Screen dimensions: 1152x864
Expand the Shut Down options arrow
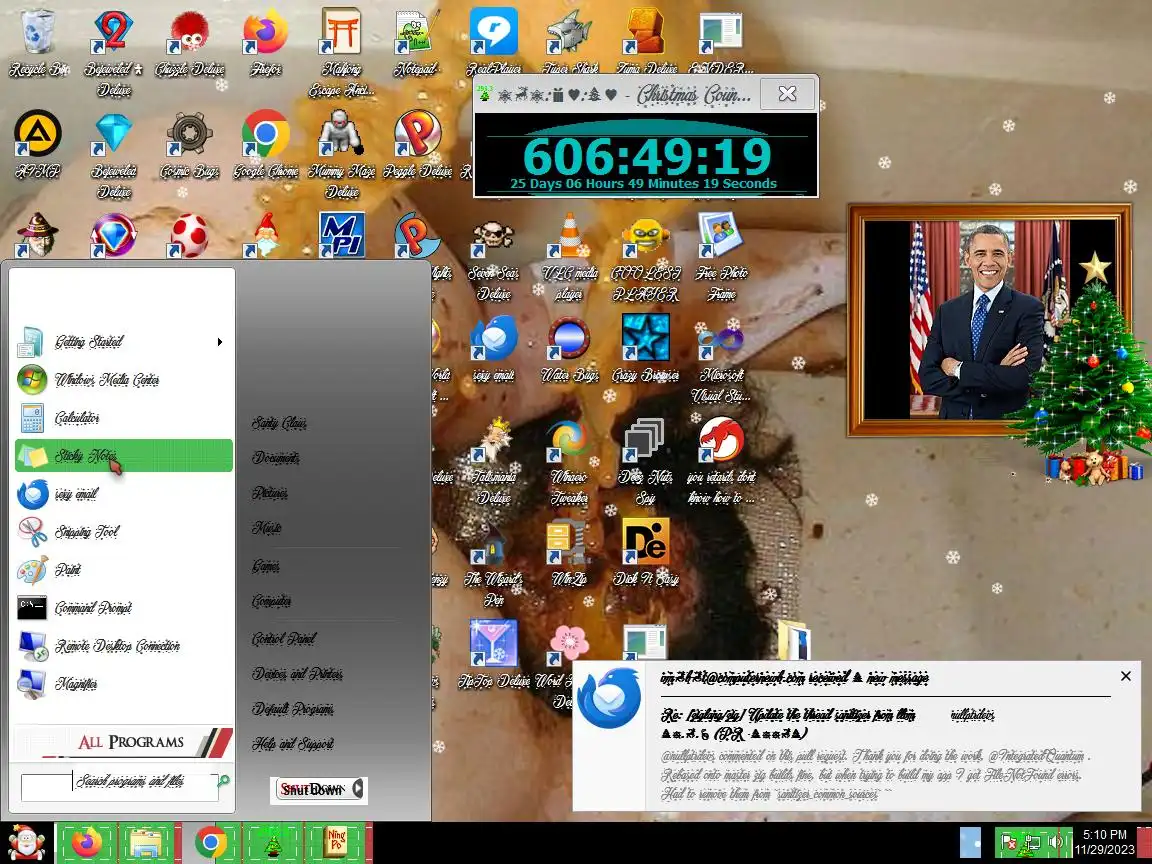(360, 790)
